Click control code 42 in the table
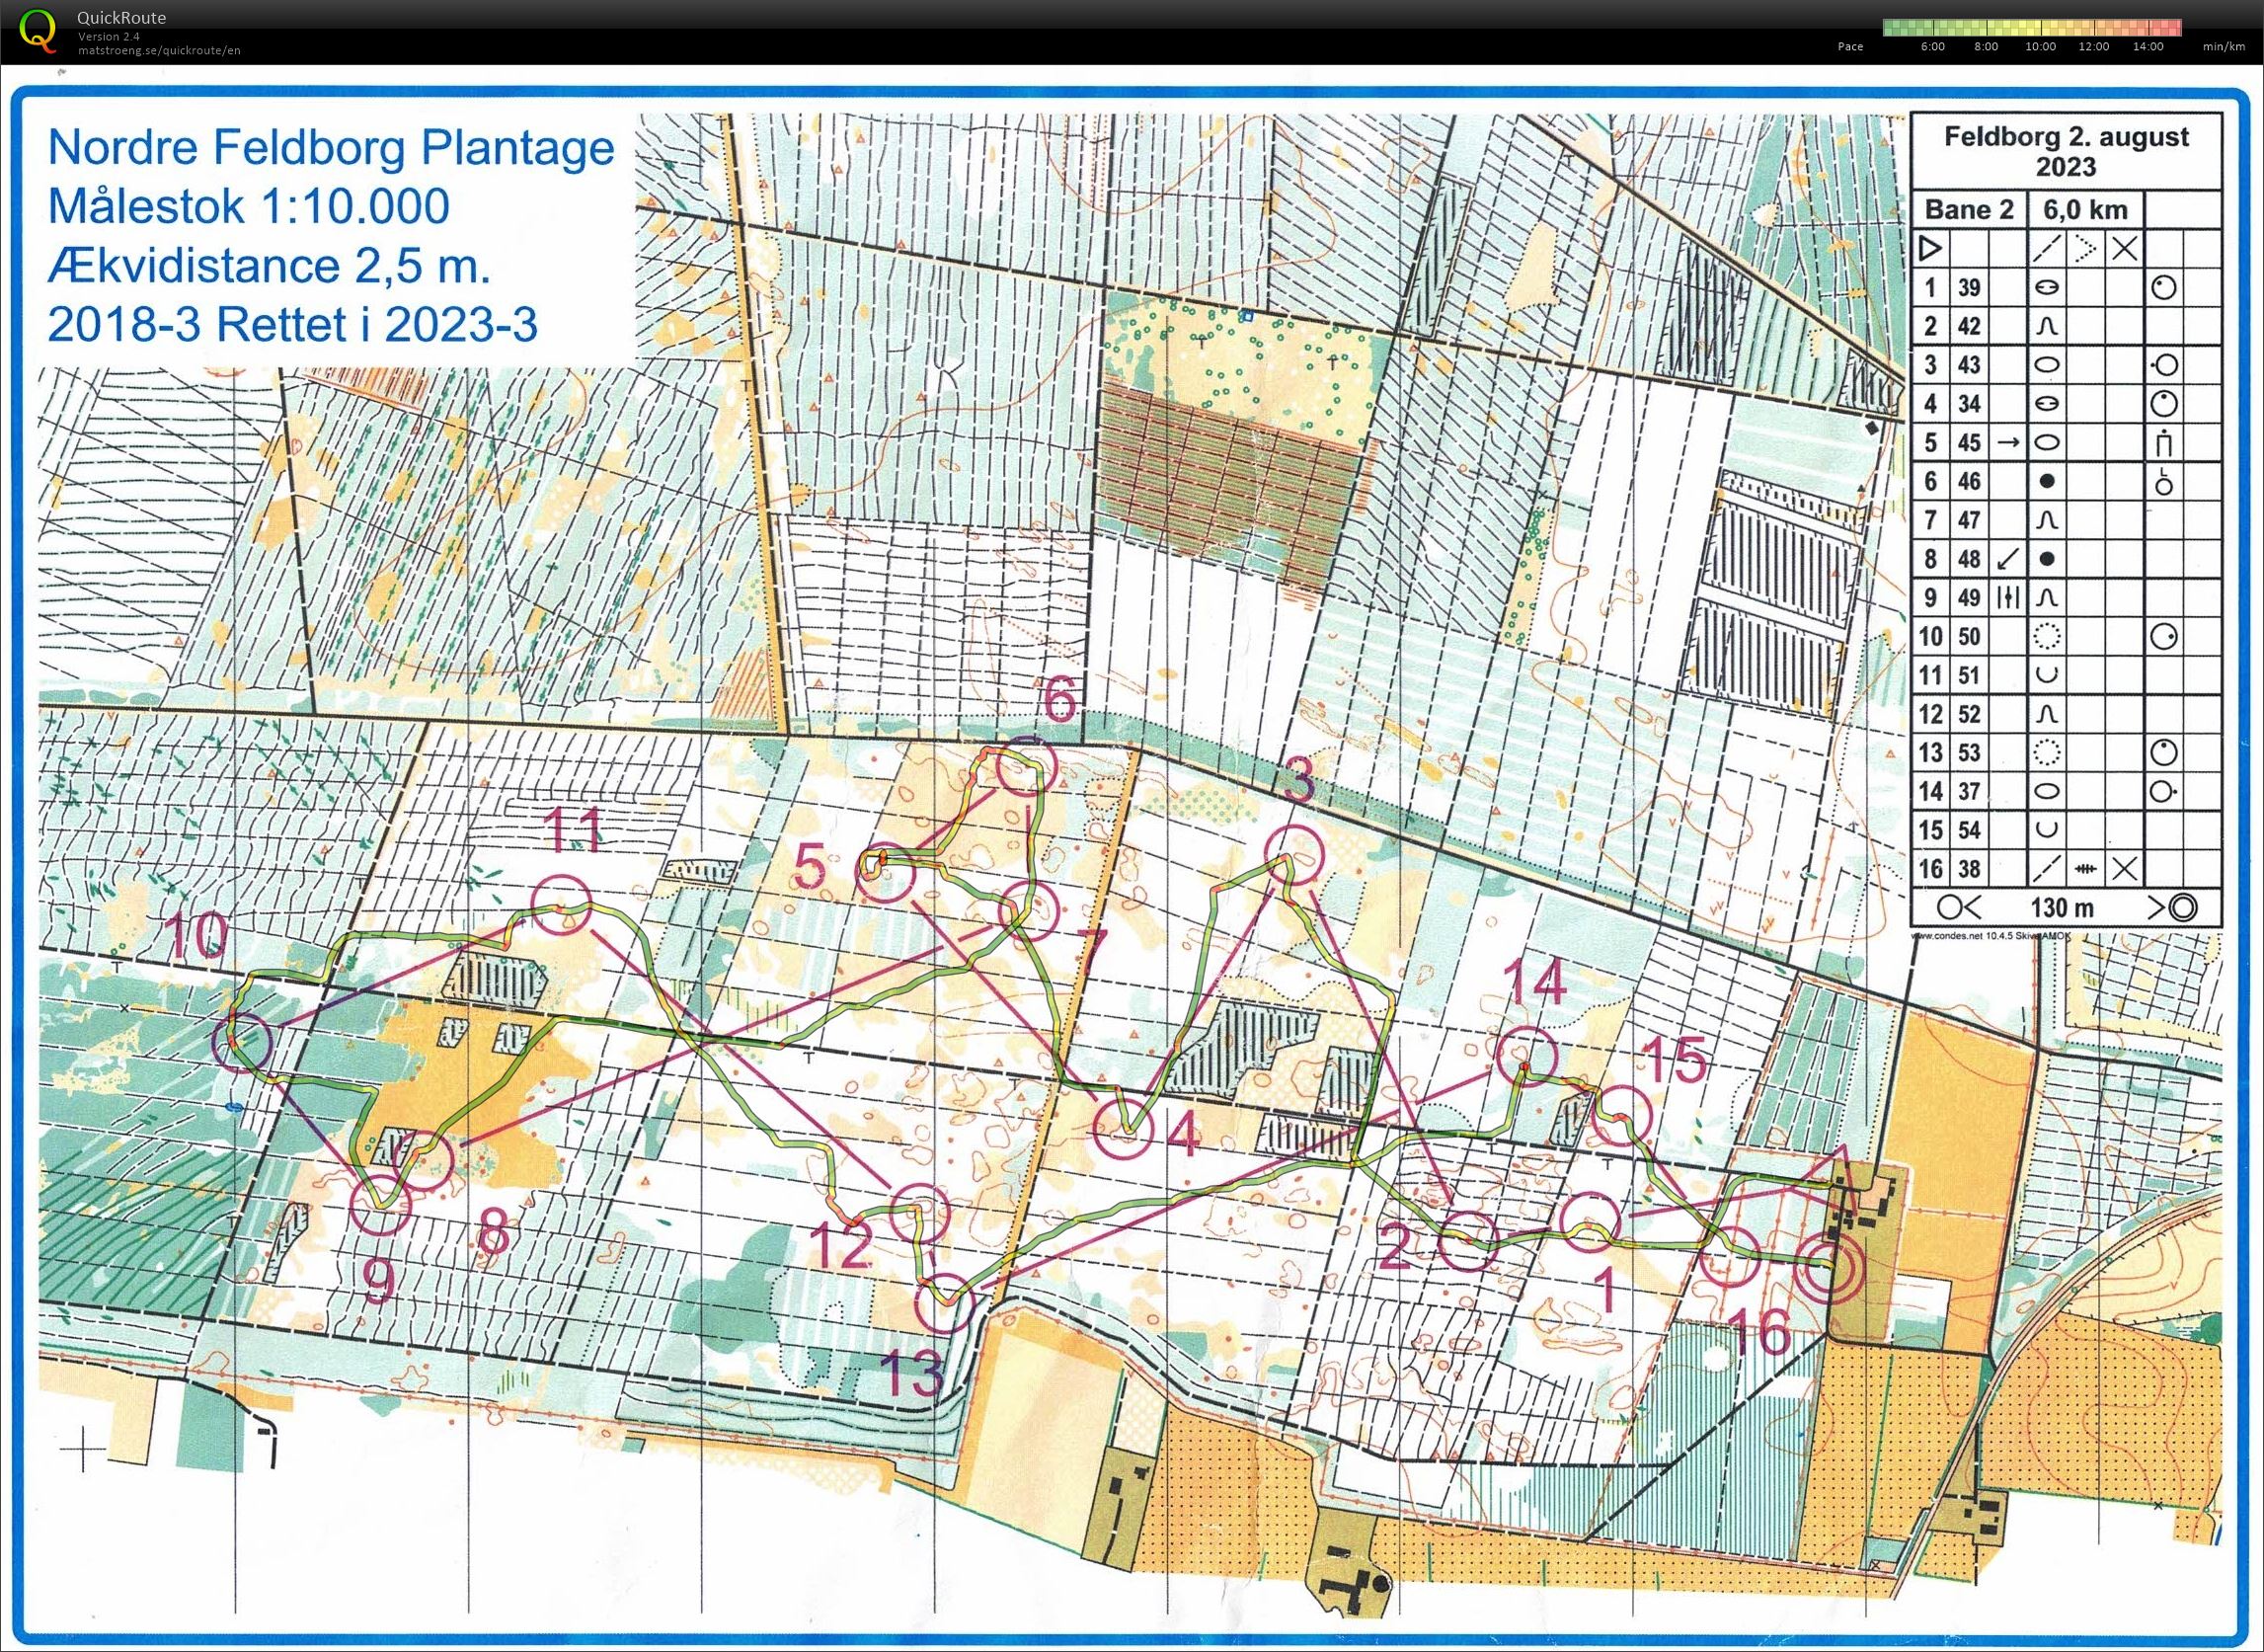The image size is (2264, 1652). (1969, 326)
